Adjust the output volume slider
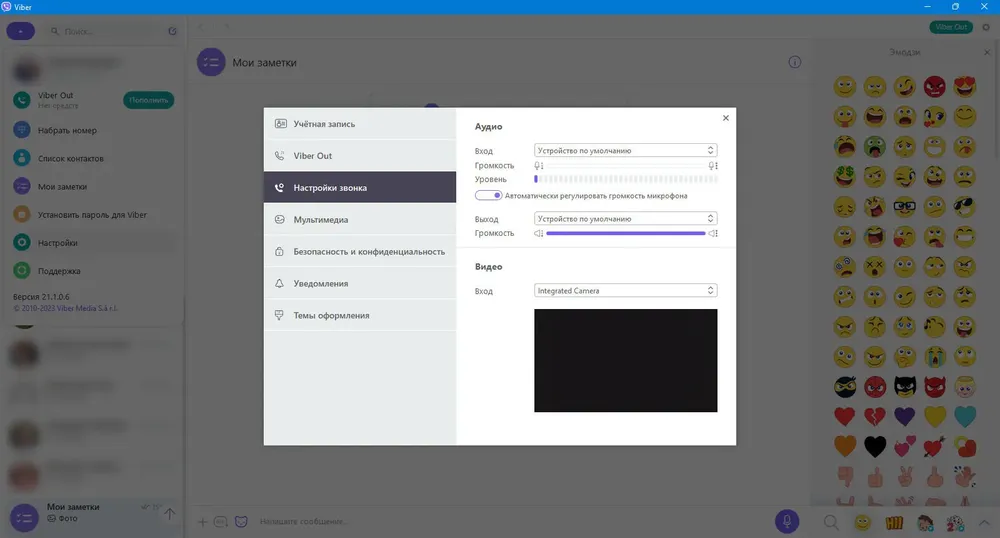Image resolution: width=1000 pixels, height=538 pixels. pos(626,233)
